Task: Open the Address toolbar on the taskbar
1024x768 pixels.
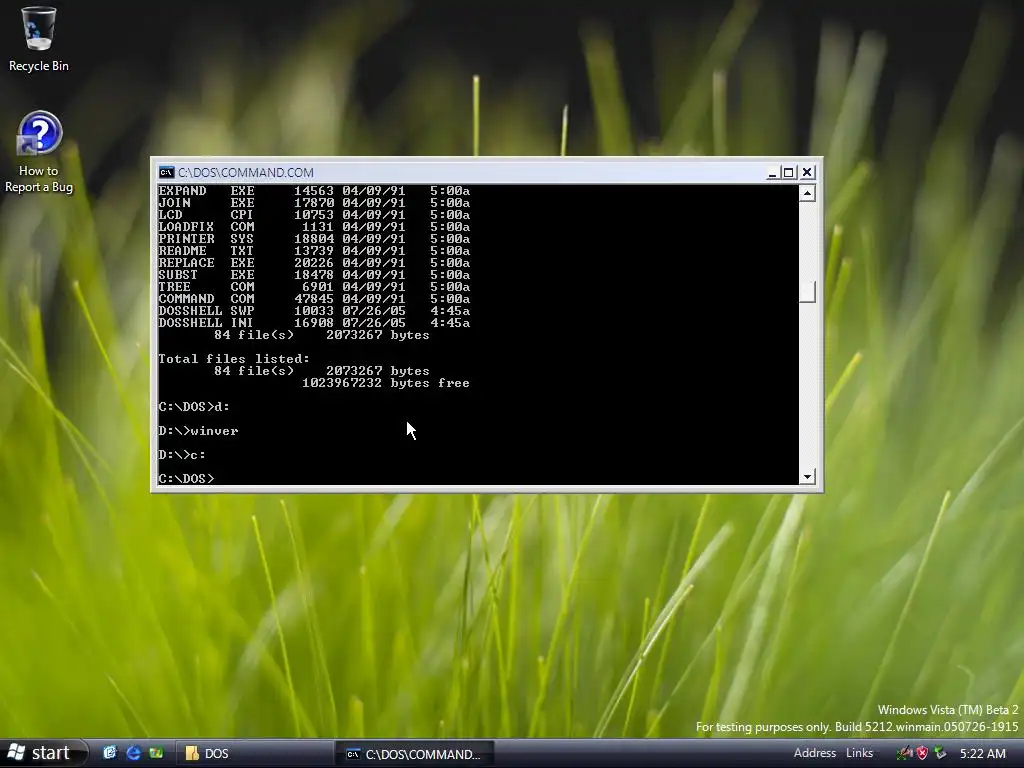Action: [814, 753]
